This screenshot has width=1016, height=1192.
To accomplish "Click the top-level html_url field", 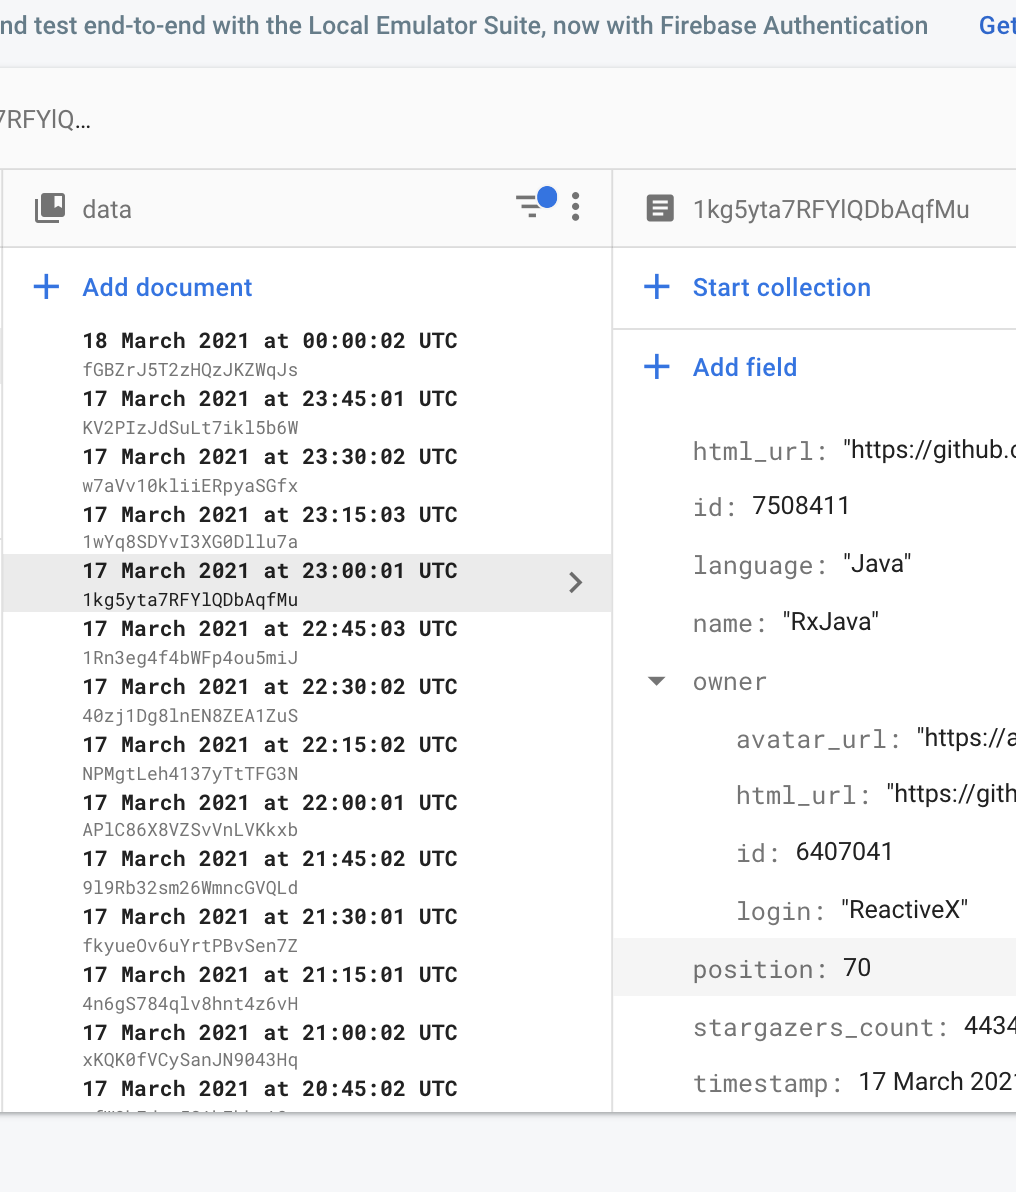I will click(854, 450).
